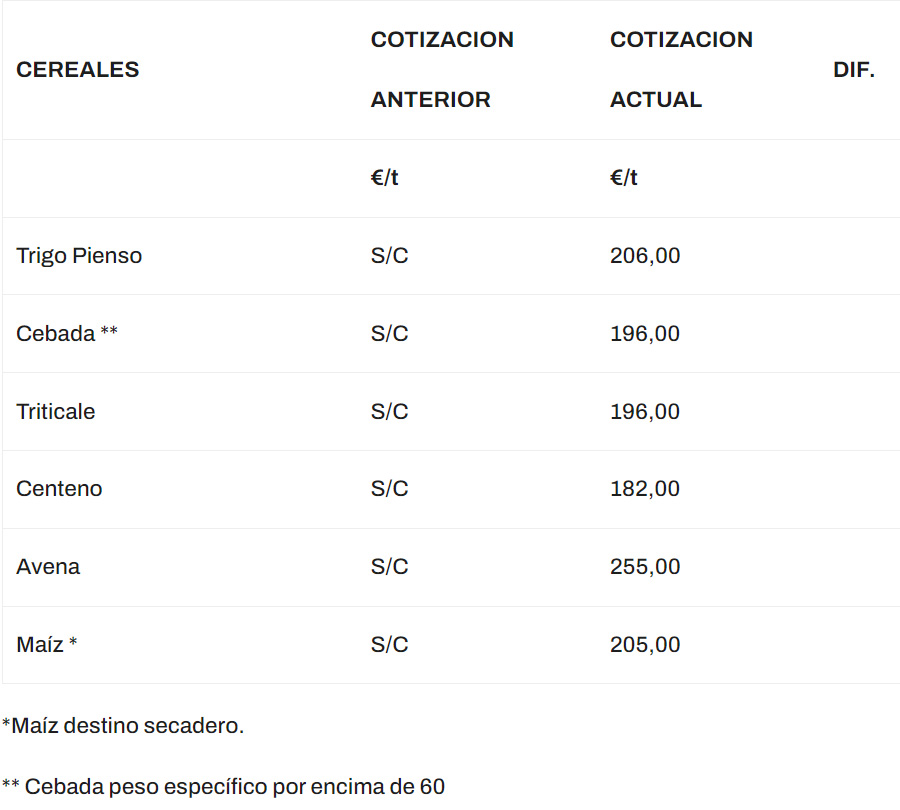Select Cebada's current price 196,00
Image resolution: width=900 pixels, height=810 pixels.
tap(645, 334)
